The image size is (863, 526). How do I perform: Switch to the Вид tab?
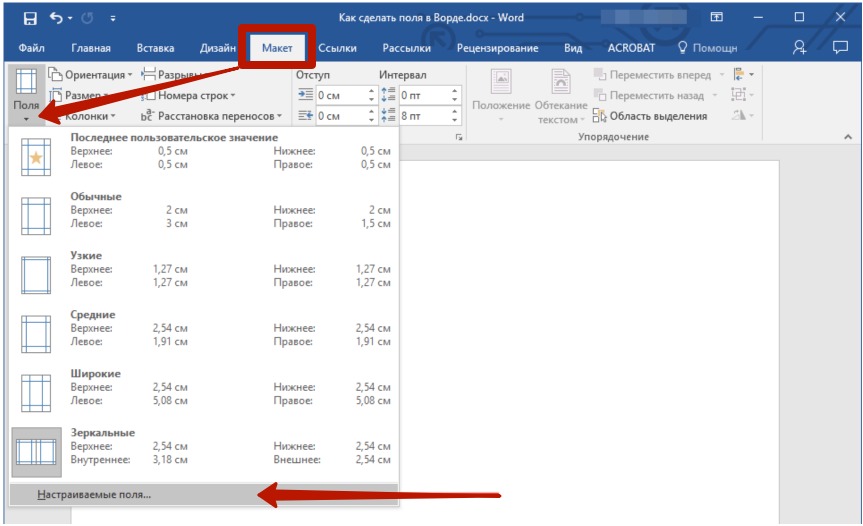click(x=573, y=48)
